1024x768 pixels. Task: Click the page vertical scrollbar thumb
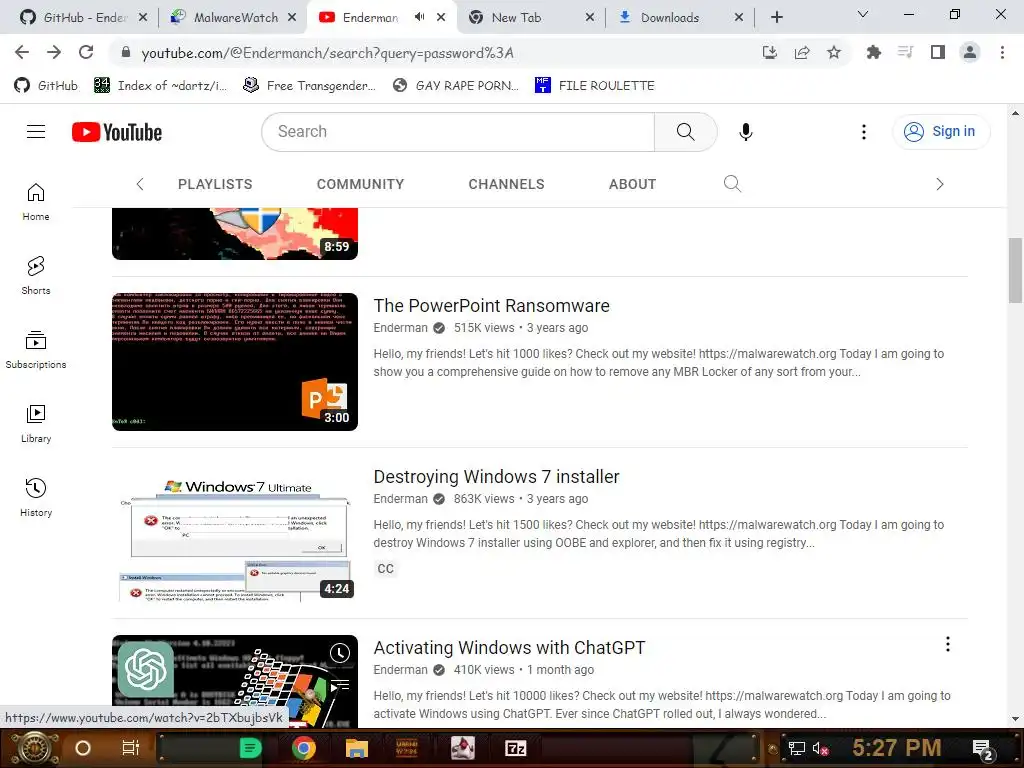(1015, 270)
